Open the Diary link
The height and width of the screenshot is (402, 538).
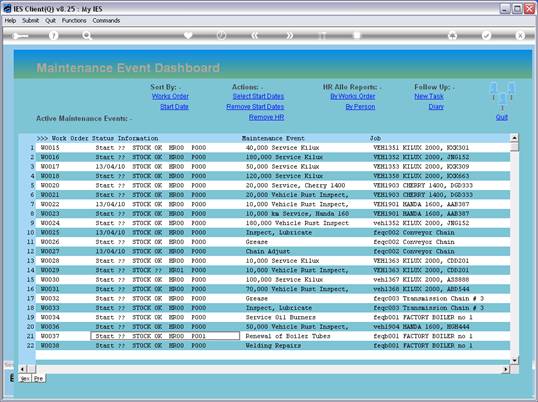(436, 107)
